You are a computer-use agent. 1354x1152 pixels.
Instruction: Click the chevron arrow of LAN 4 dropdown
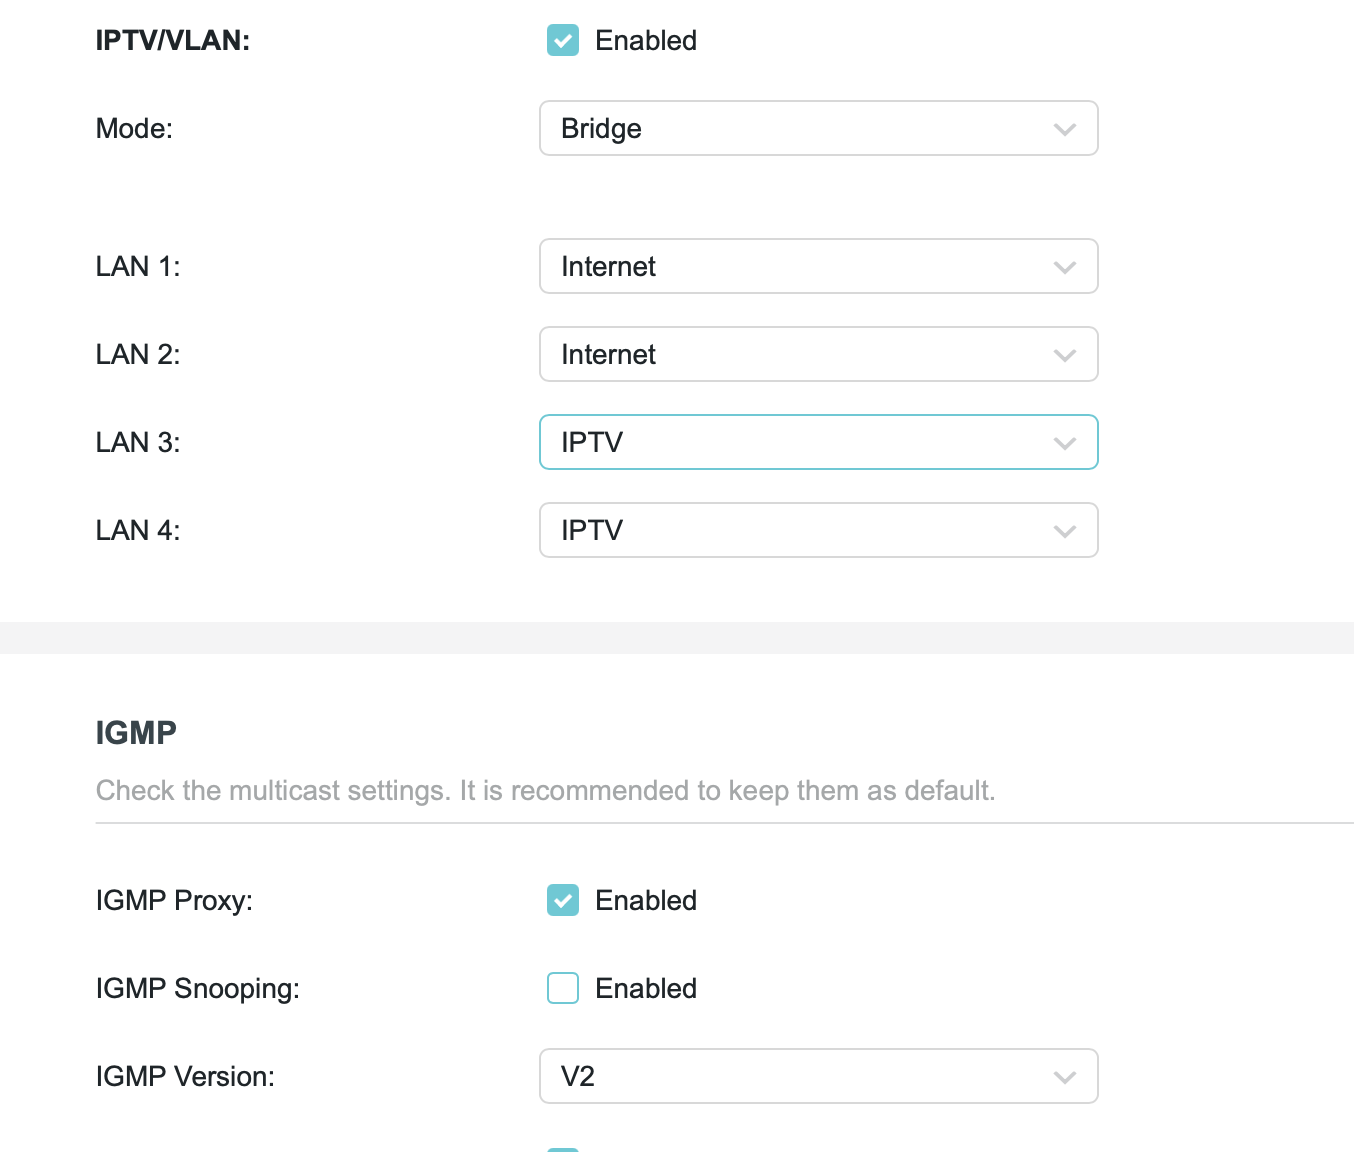click(1065, 531)
